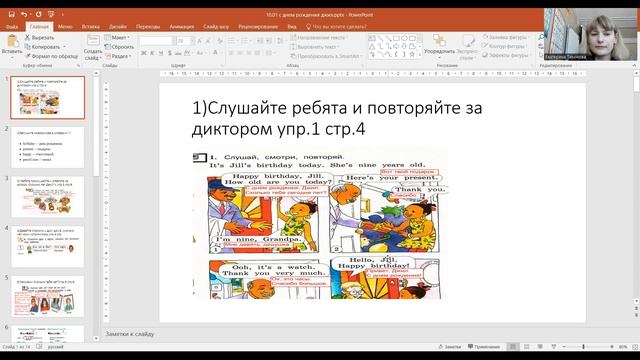Select slide 5 thumbnail in panel

pos(48,296)
